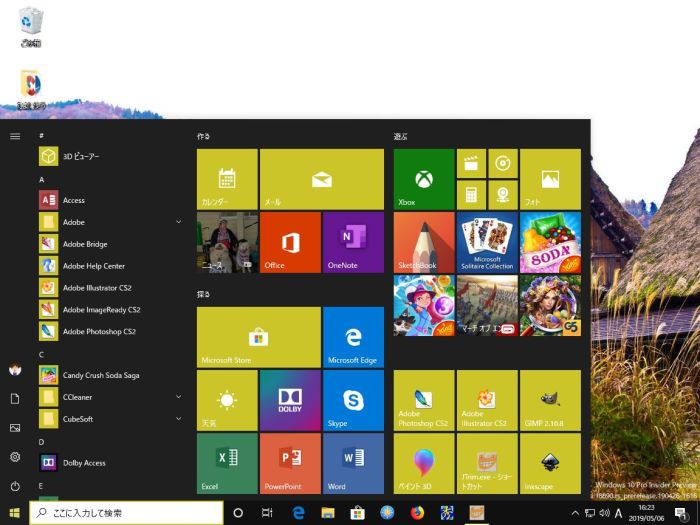Open the Xbox tile

click(424, 179)
